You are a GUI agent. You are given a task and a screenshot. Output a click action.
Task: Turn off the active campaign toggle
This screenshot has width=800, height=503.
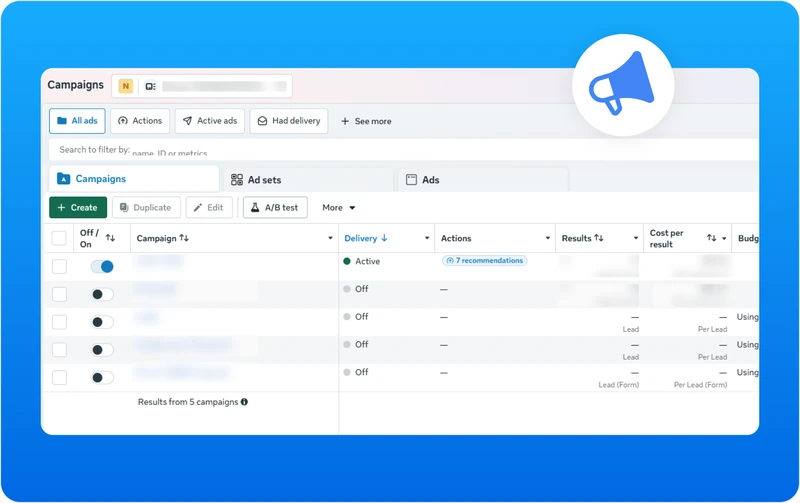102,266
